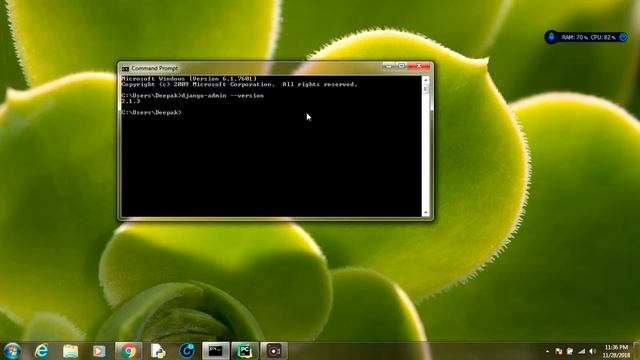Click the Command Prompt scrollbar down arrow
Viewport: 640px width, 360px height.
tap(426, 213)
